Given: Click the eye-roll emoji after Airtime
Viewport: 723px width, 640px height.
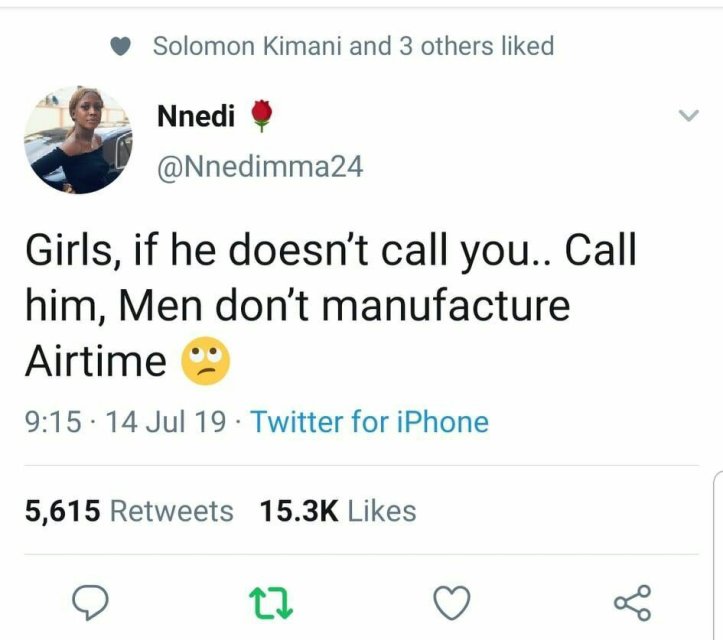Looking at the screenshot, I should coord(204,361).
